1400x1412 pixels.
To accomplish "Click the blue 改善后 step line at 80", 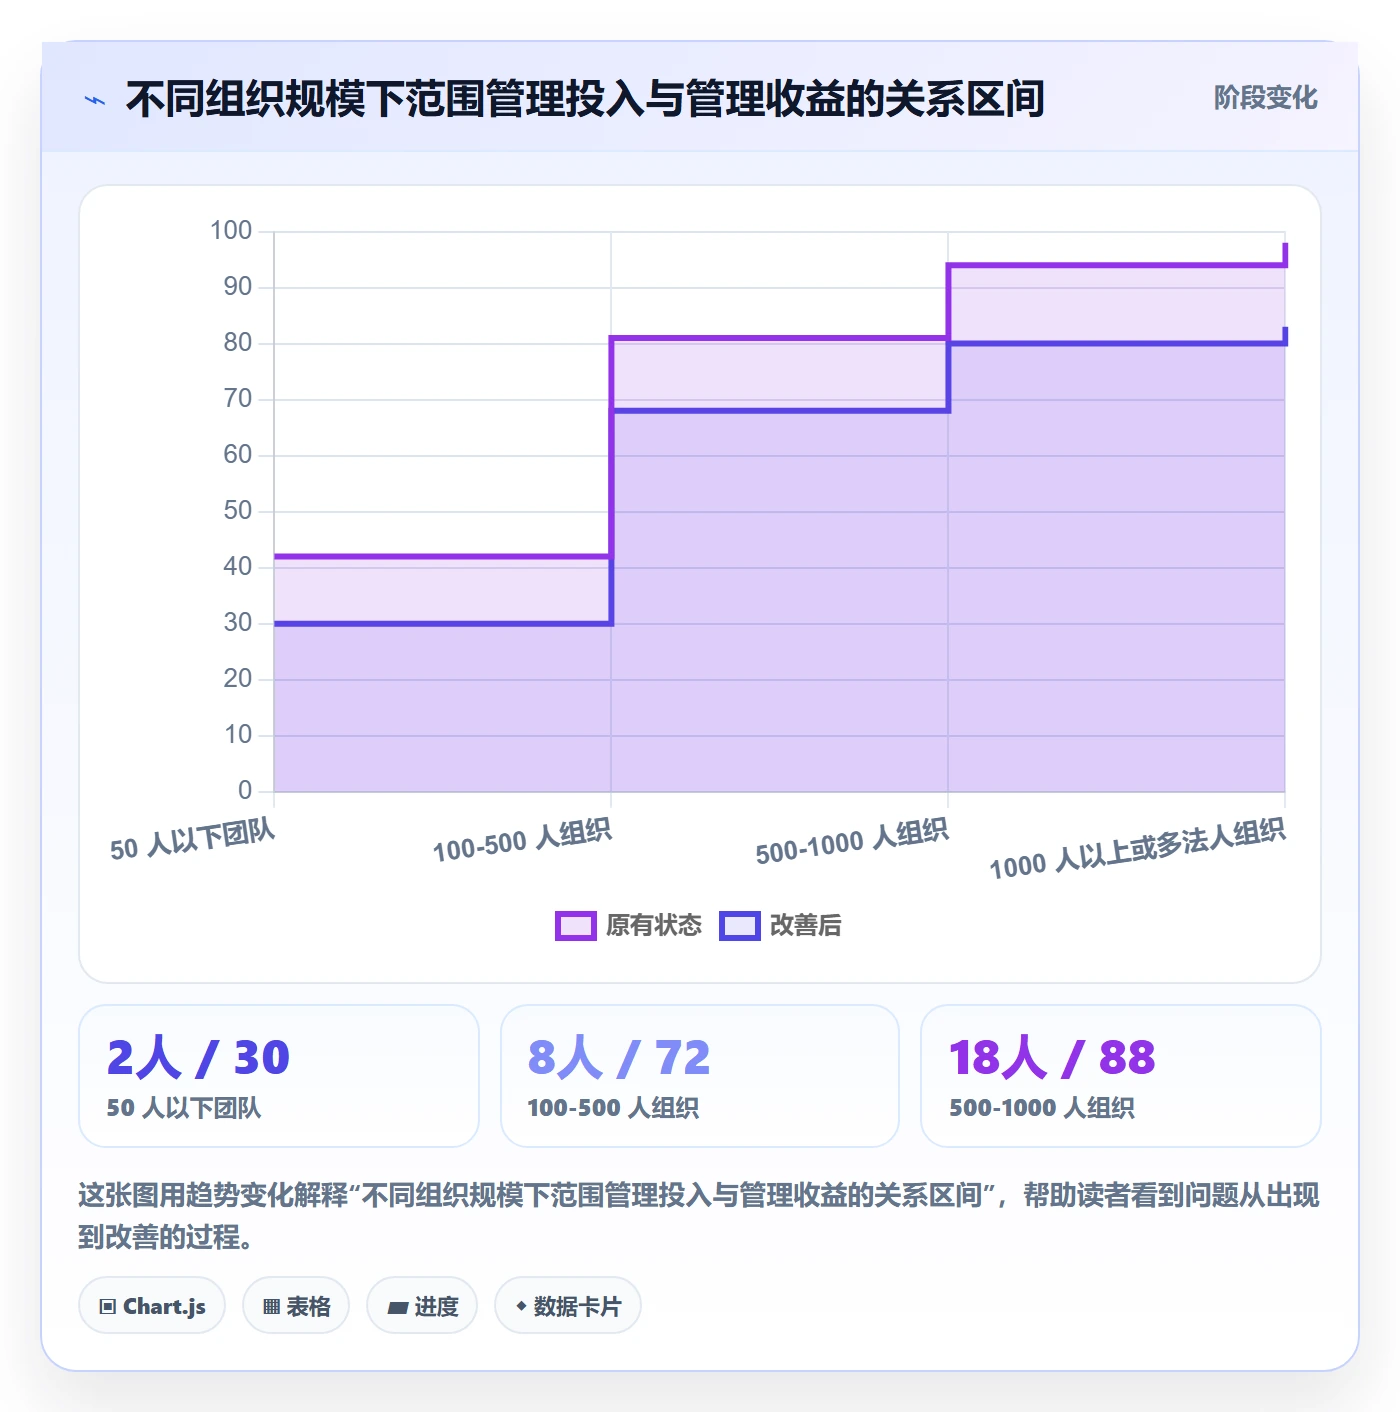I will click(1116, 343).
